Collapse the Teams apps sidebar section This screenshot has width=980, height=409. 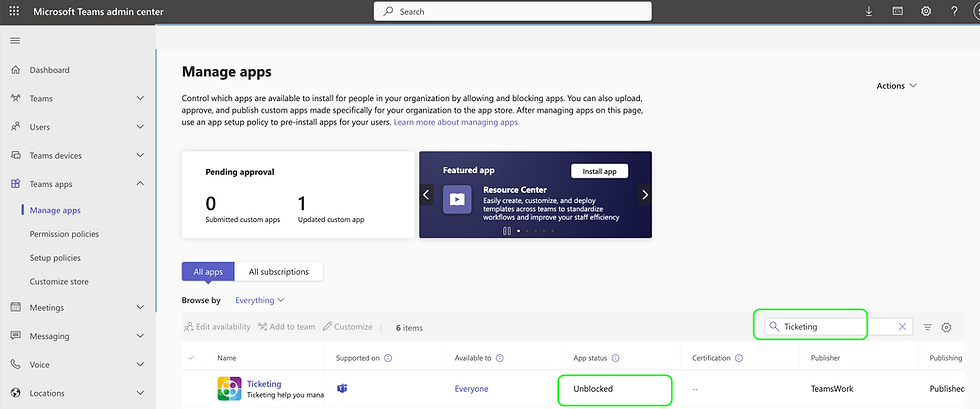click(140, 184)
